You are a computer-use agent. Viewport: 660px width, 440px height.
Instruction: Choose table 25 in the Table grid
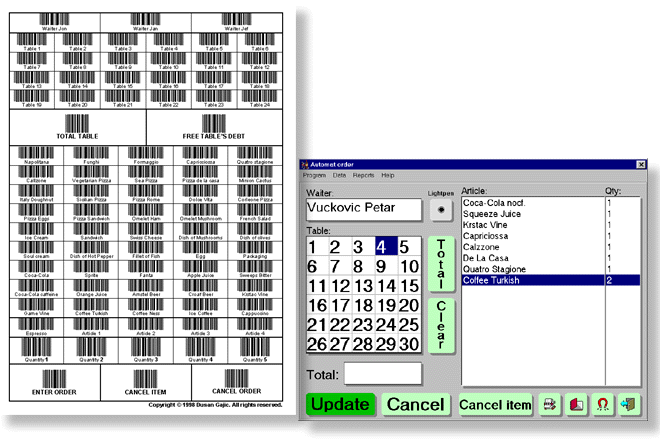tap(409, 325)
